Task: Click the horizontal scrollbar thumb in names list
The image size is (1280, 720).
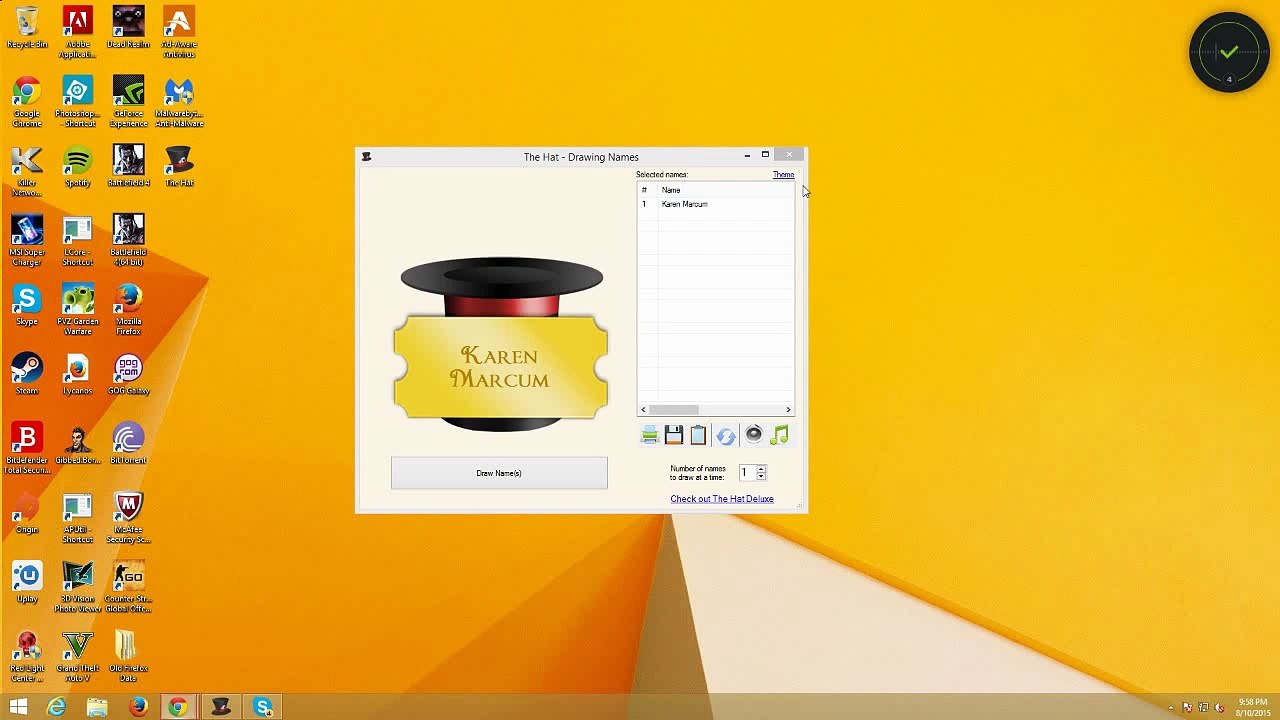Action: click(674, 410)
